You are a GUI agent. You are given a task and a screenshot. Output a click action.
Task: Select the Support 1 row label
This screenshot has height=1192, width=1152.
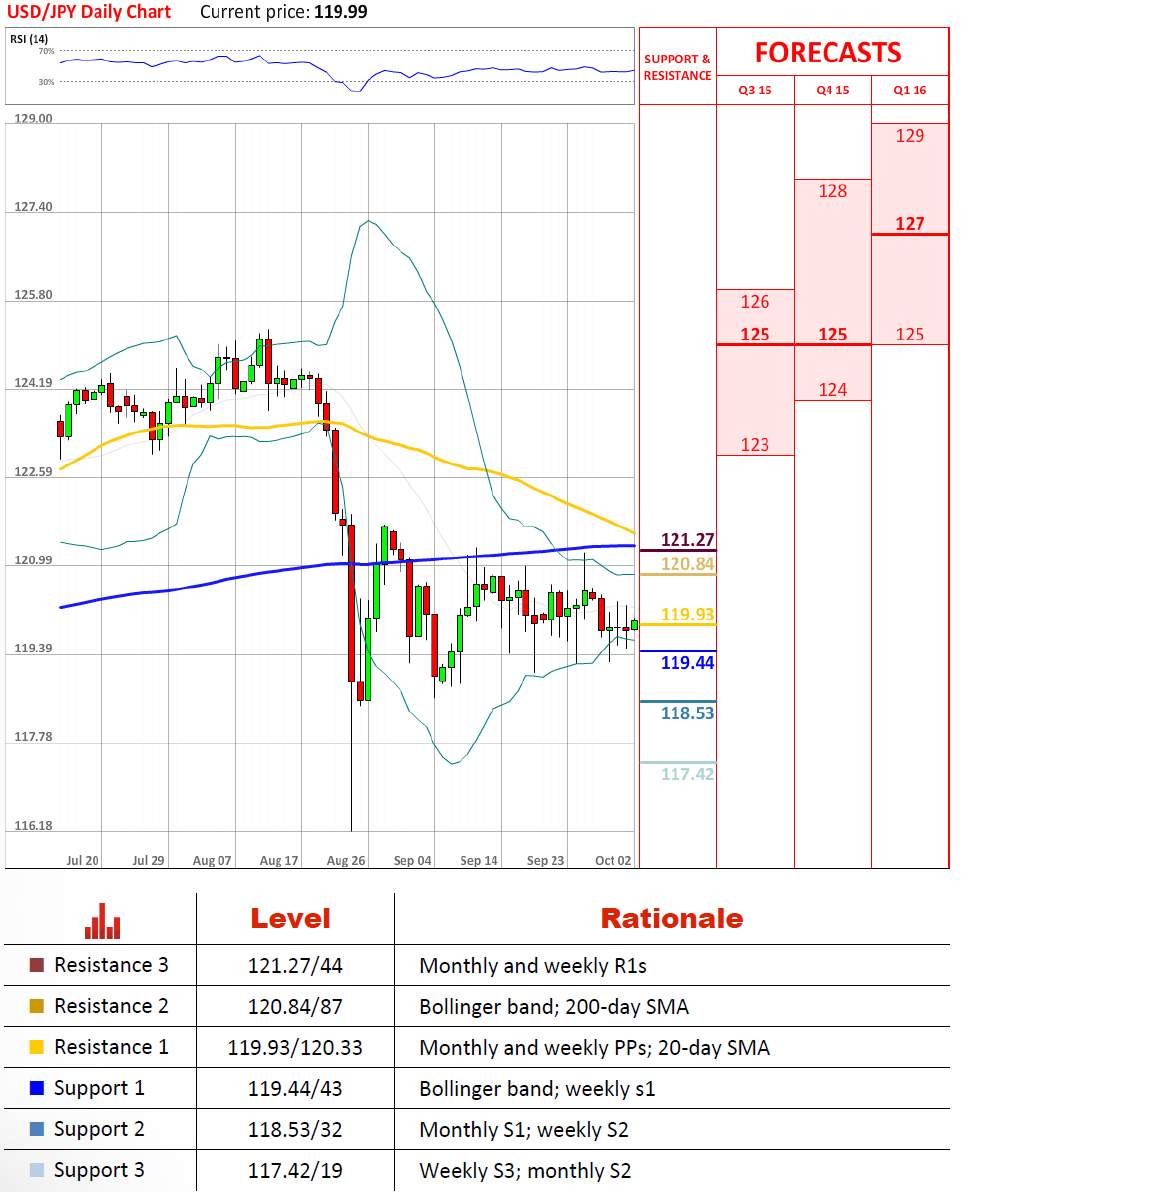99,1088
